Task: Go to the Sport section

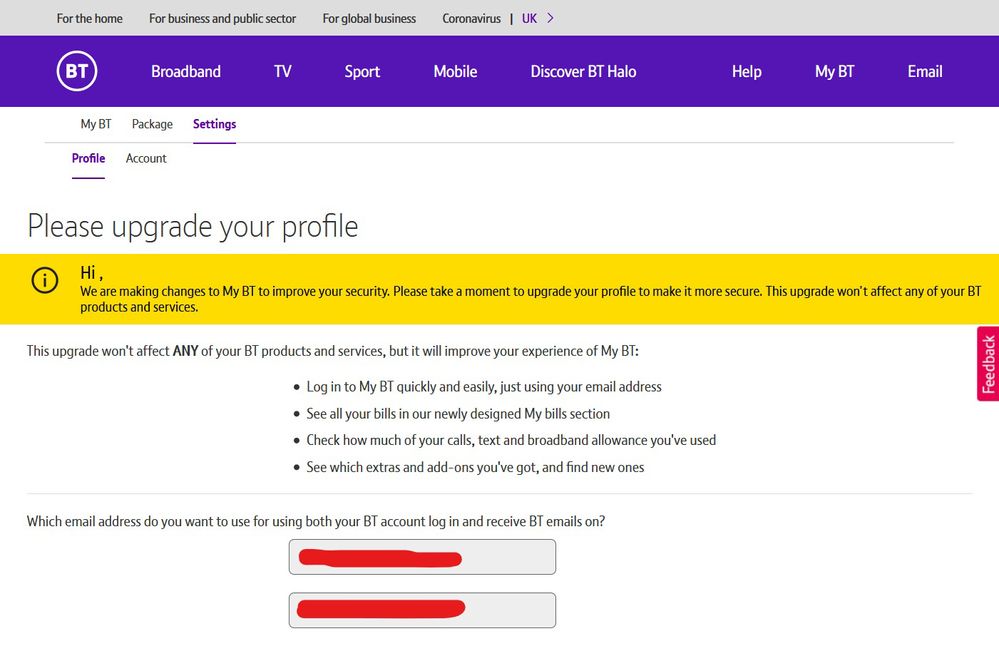Action: click(362, 71)
